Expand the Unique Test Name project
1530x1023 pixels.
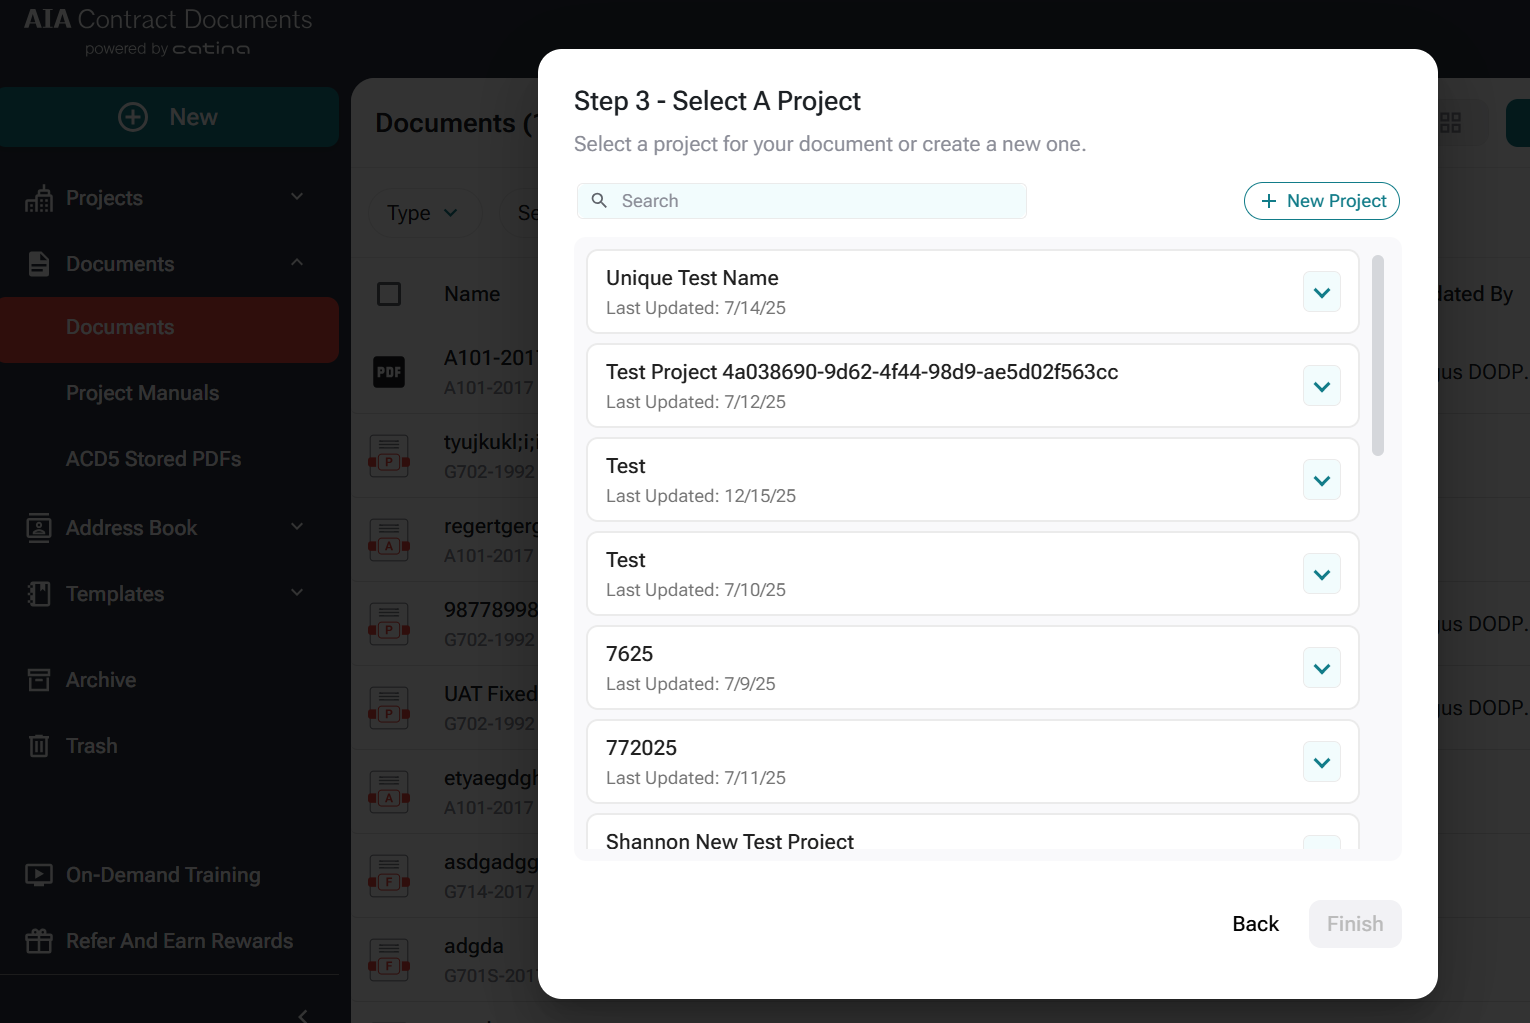click(x=1321, y=293)
